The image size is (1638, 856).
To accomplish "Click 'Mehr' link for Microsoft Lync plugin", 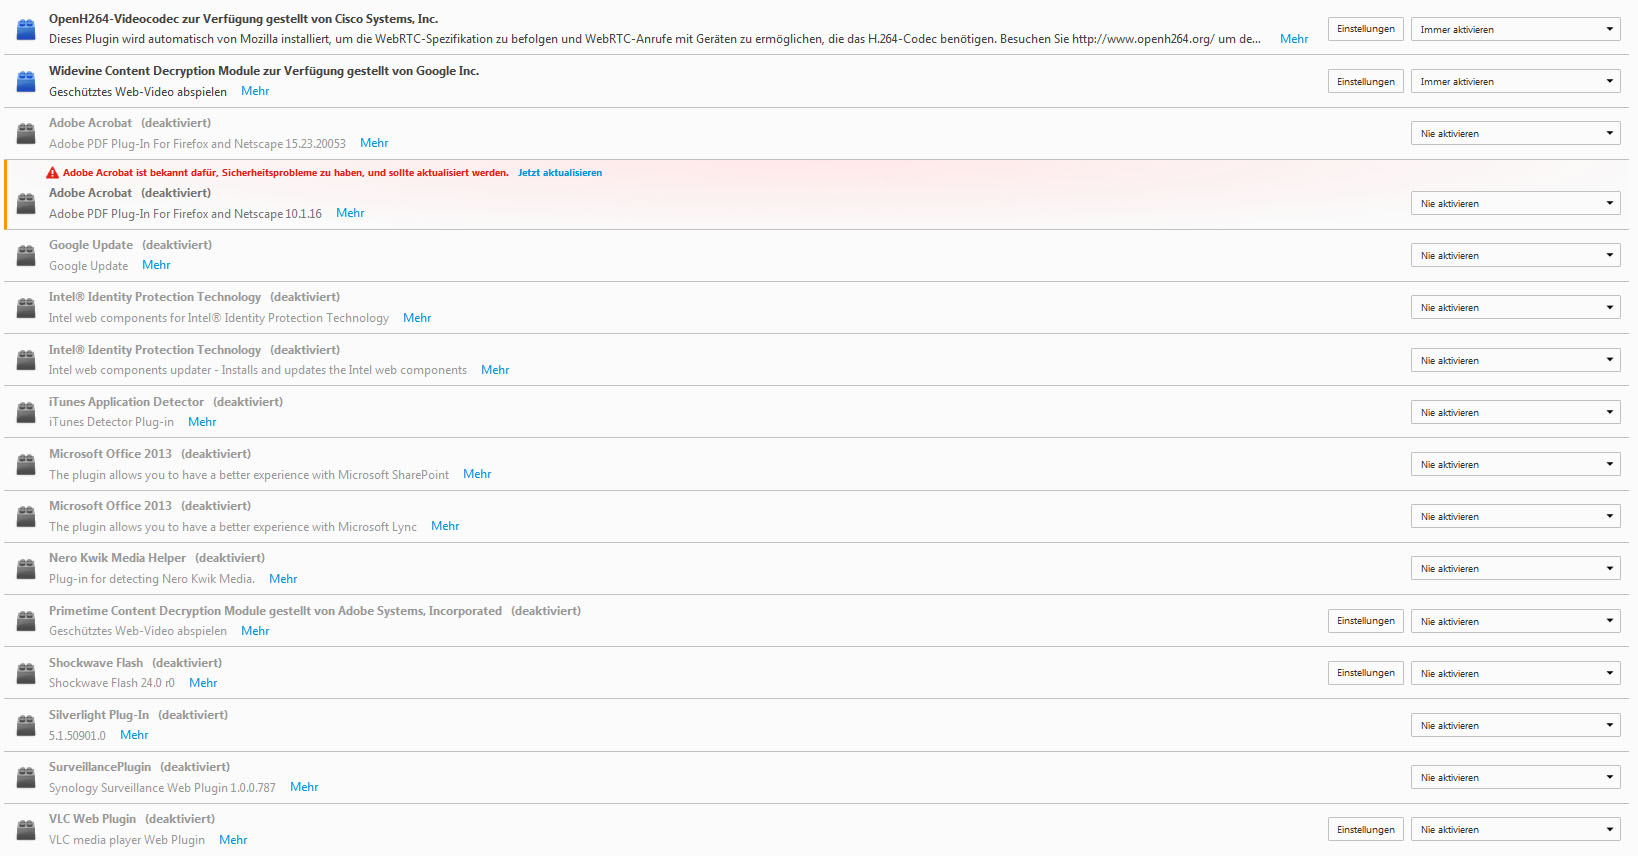I will (445, 526).
